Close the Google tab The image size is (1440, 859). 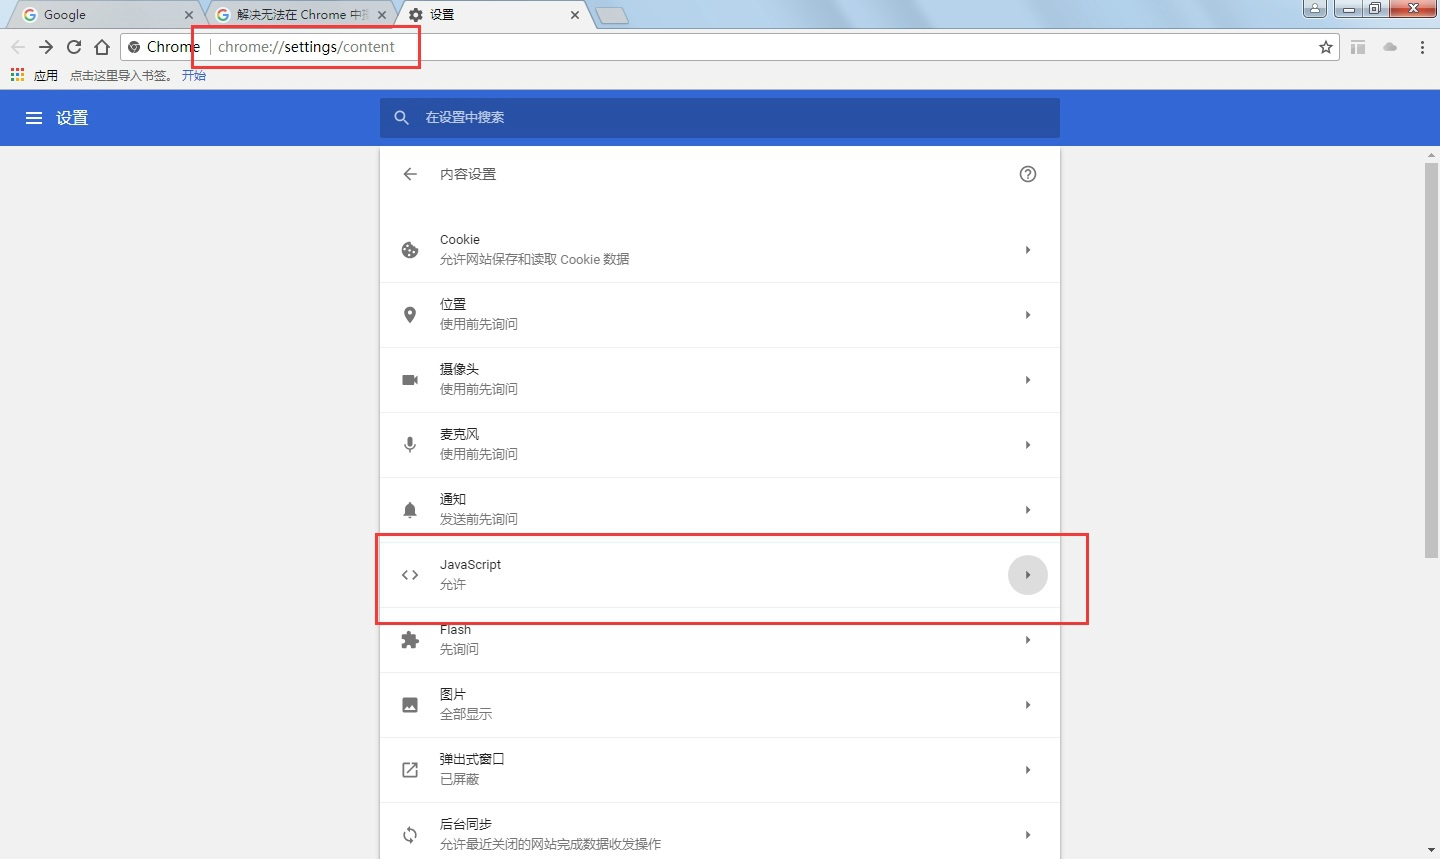tap(189, 15)
